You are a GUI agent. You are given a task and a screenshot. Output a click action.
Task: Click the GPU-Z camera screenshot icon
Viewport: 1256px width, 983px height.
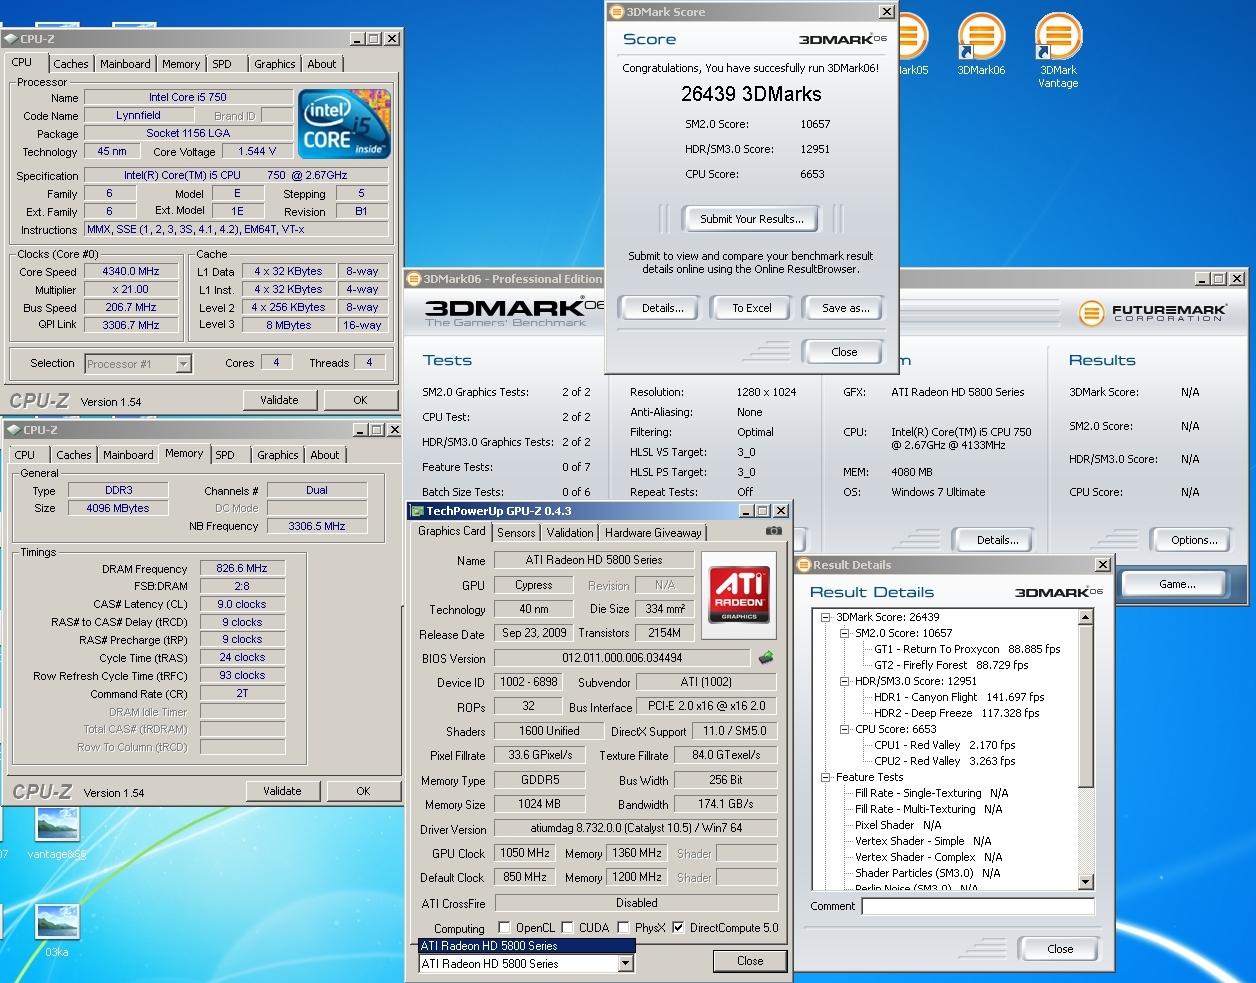coord(773,531)
